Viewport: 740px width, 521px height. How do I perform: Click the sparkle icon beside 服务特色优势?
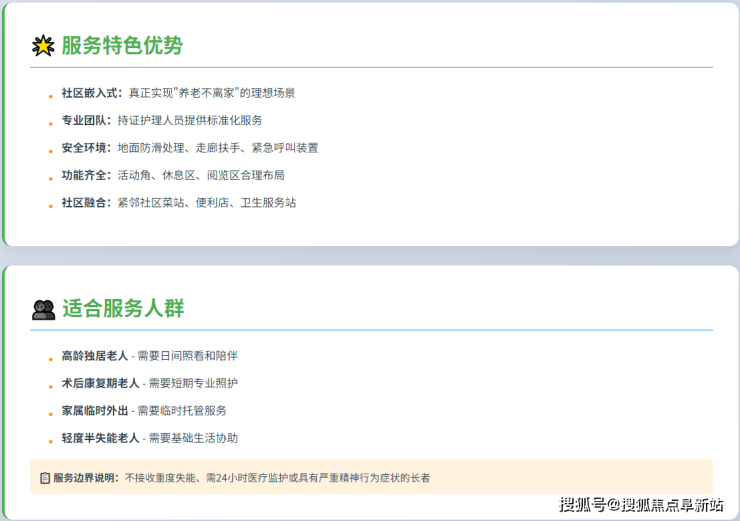[x=43, y=46]
